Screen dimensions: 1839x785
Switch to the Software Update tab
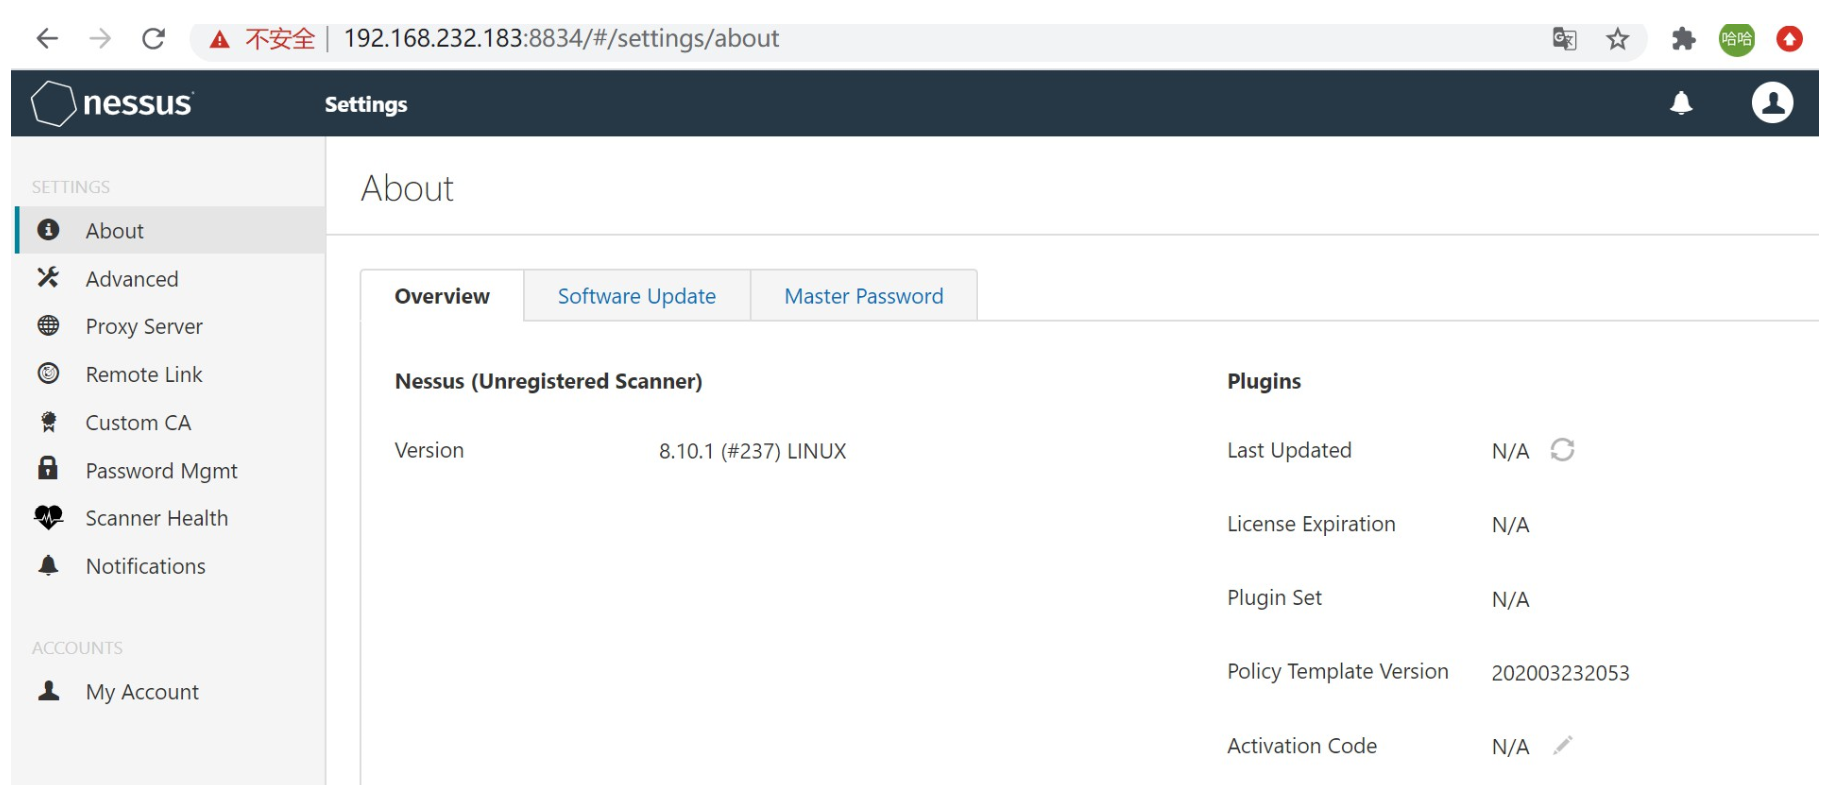[637, 296]
